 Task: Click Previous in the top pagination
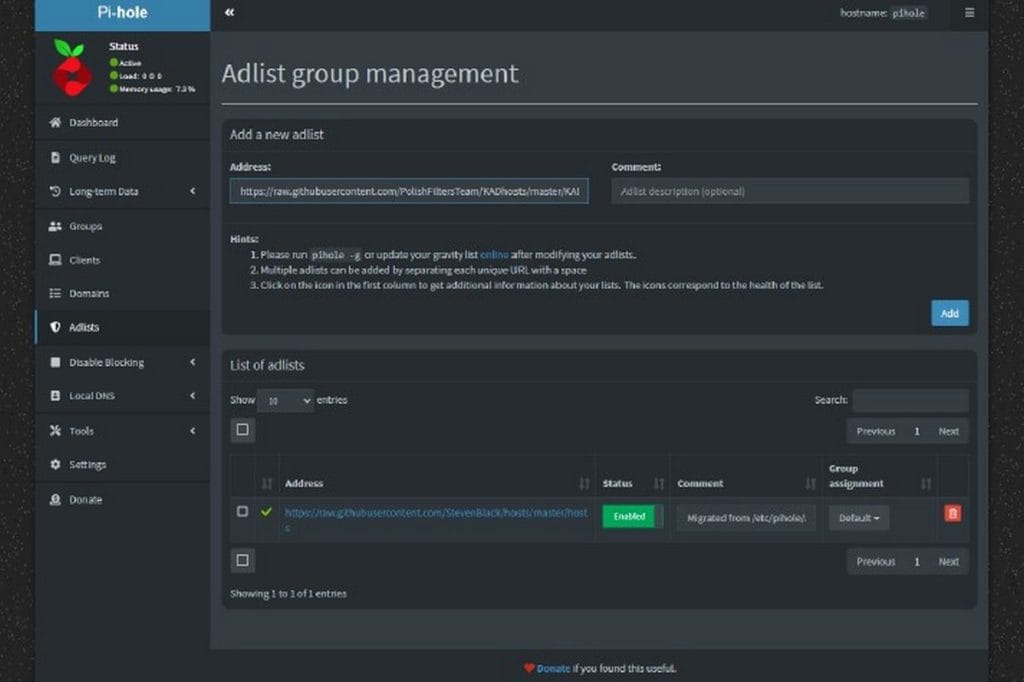(876, 431)
